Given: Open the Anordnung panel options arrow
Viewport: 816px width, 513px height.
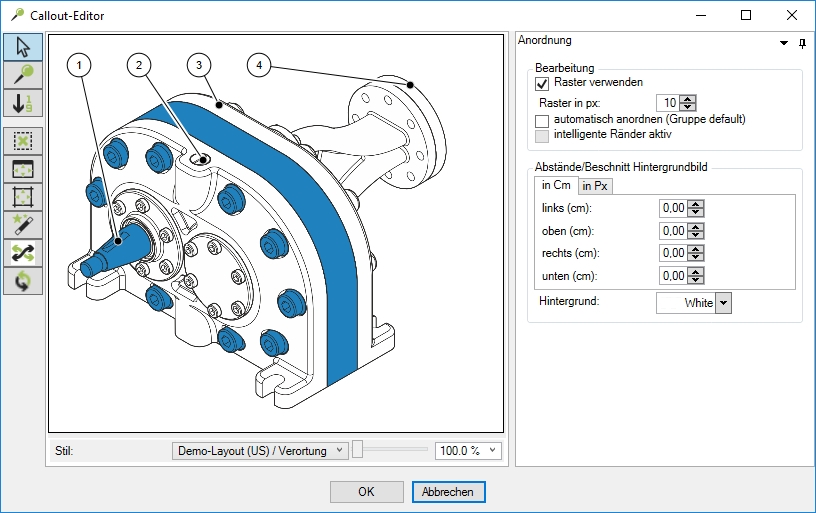Looking at the screenshot, I should [x=784, y=43].
